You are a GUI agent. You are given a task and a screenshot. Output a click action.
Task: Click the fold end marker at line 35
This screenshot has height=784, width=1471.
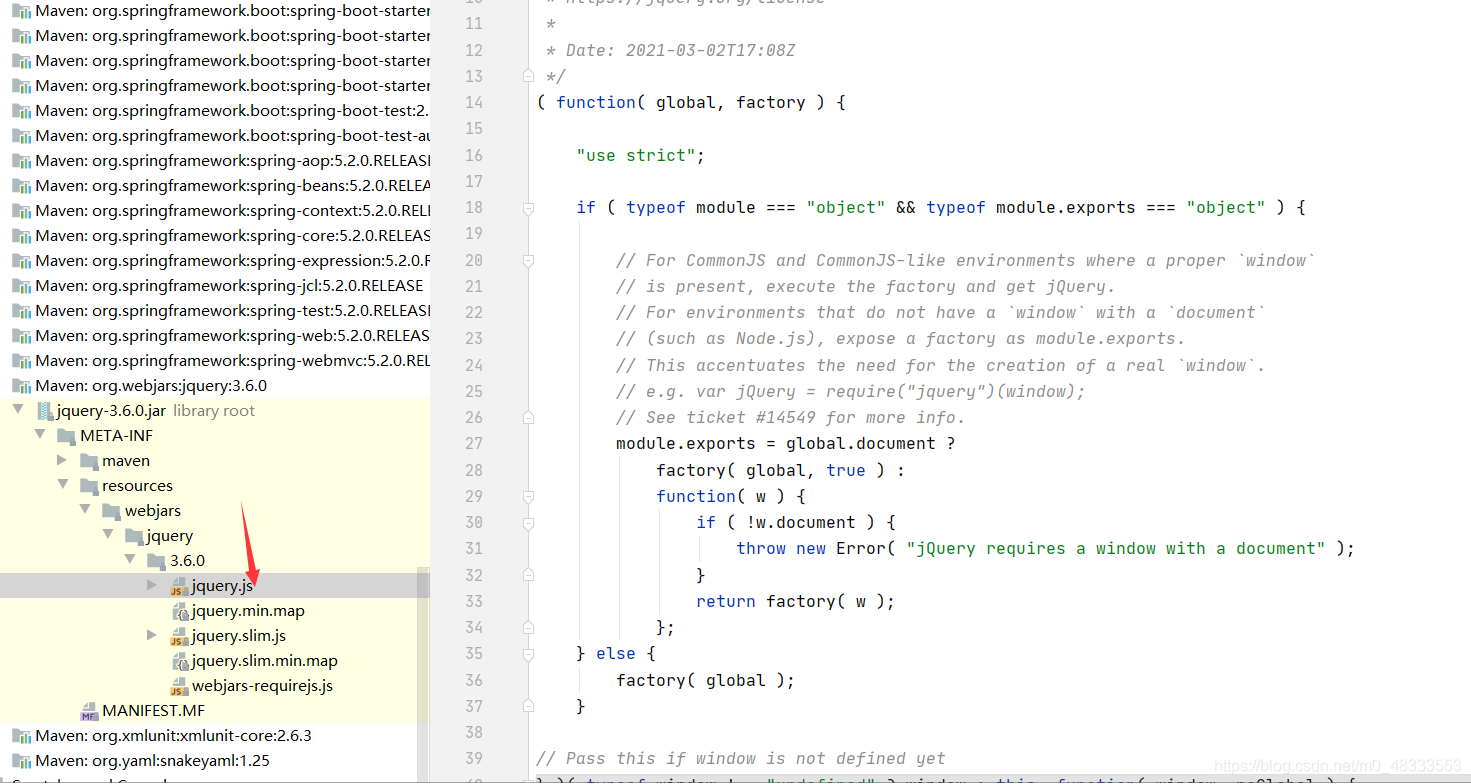click(x=528, y=653)
